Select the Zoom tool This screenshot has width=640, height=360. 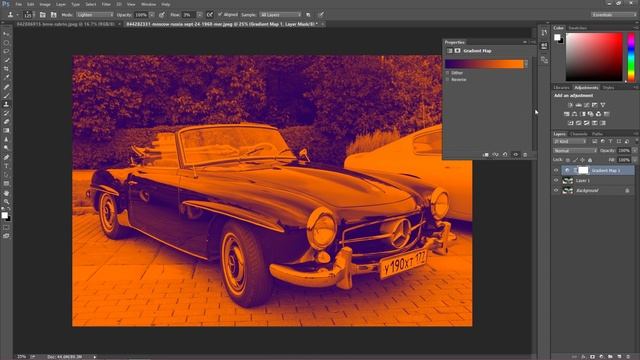(x=6, y=202)
